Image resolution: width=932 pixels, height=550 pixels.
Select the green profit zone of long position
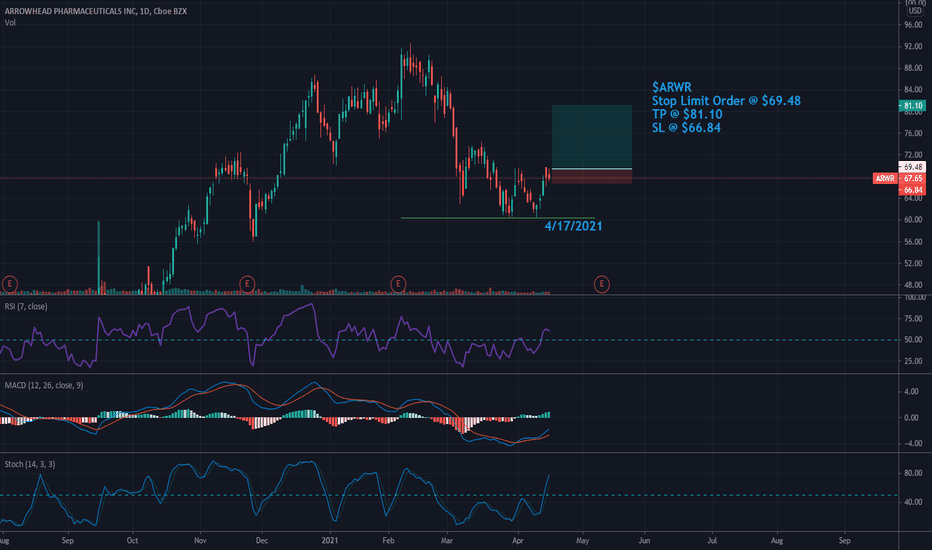click(591, 136)
